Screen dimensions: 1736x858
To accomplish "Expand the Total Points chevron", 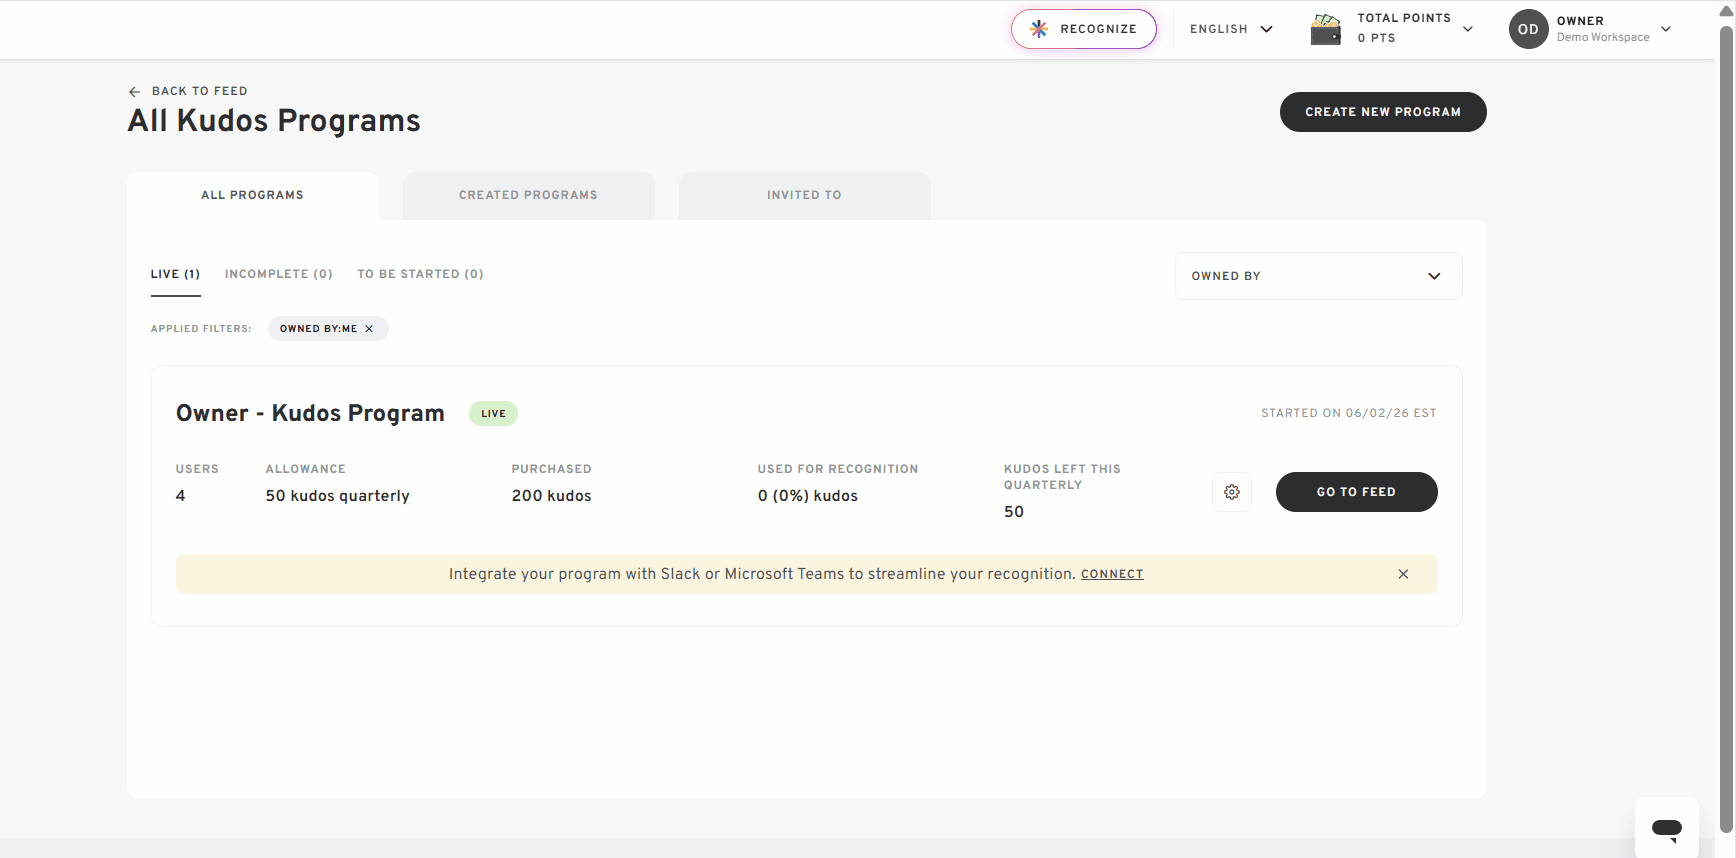I will pyautogui.click(x=1468, y=29).
